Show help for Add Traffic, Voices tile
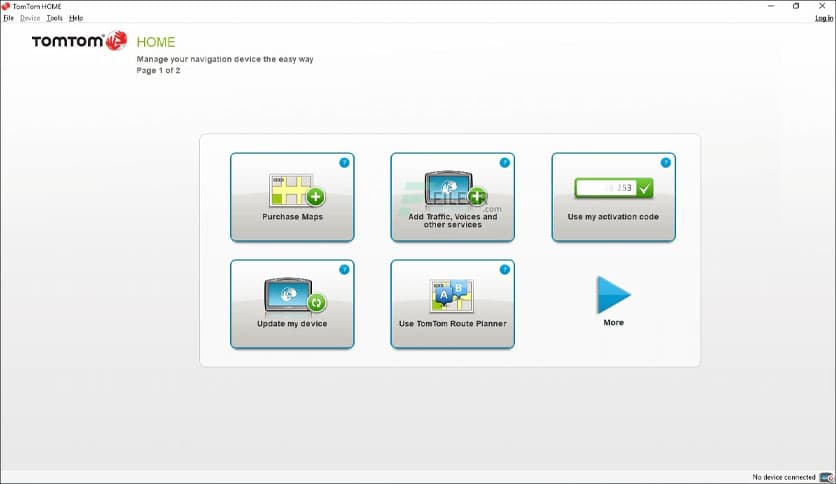 (504, 163)
